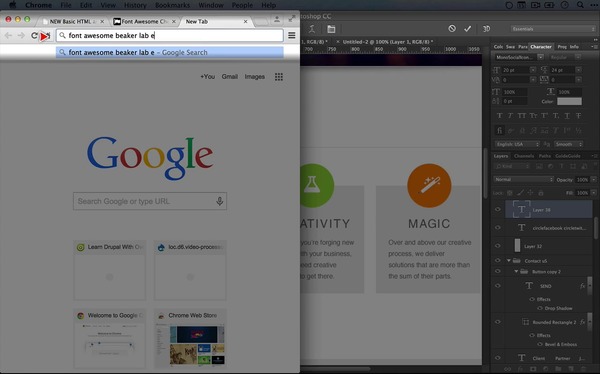This screenshot has width=600, height=374.
Task: Hide the Rounded Rectangle 2 layer via its eye icon
Action: coord(498,322)
